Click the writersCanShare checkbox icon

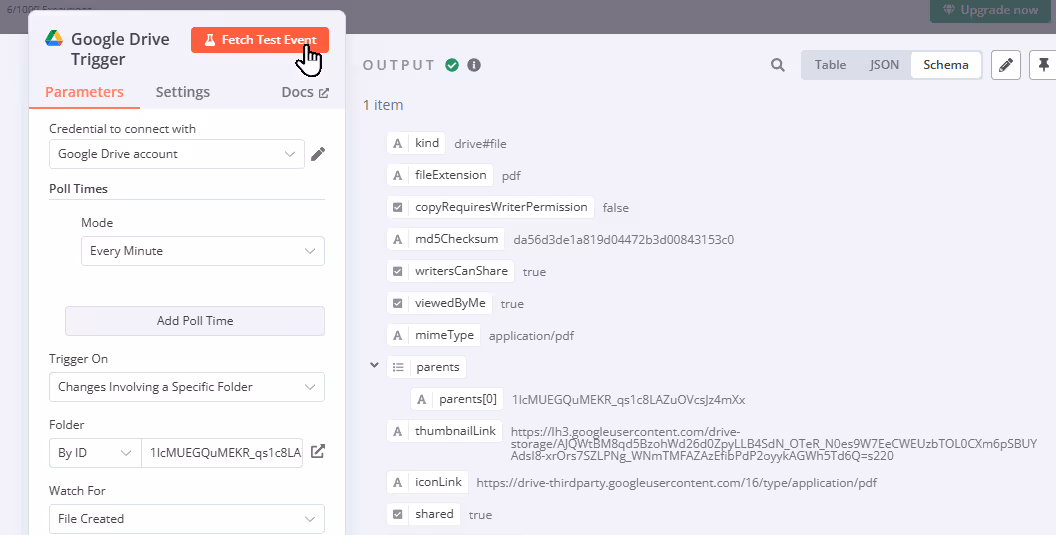click(x=397, y=271)
